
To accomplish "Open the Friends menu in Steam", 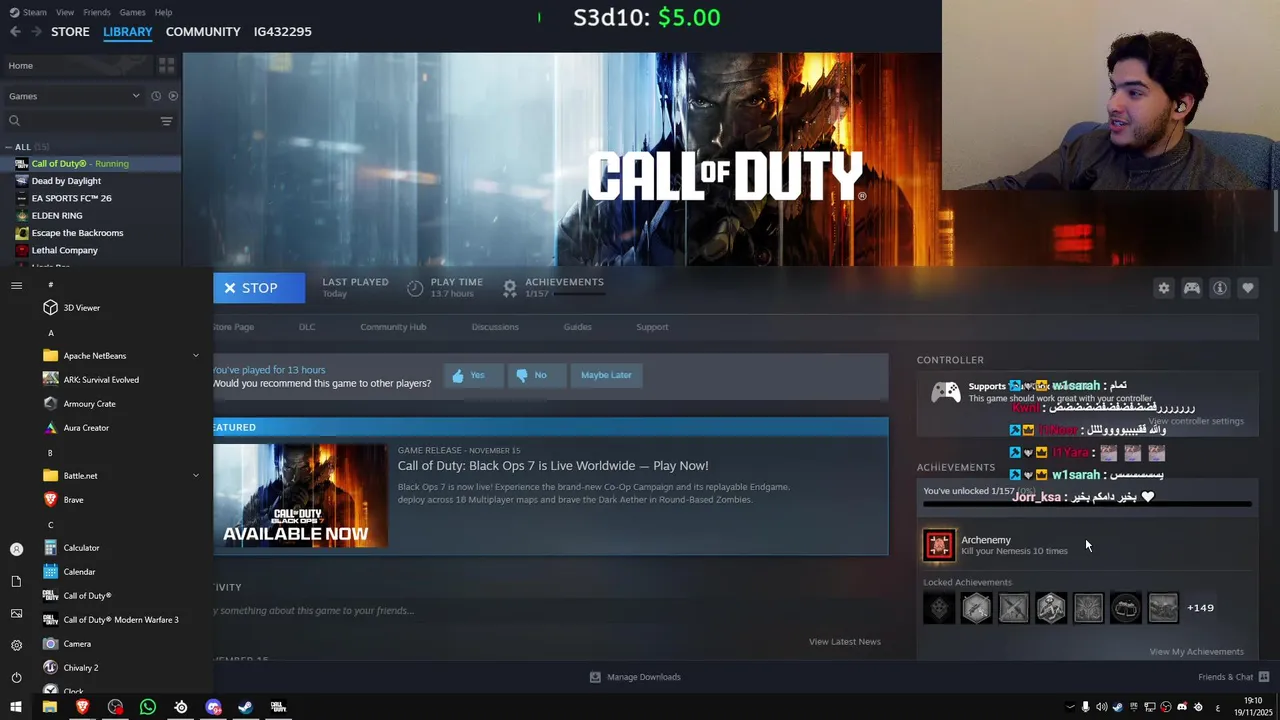I will [97, 12].
